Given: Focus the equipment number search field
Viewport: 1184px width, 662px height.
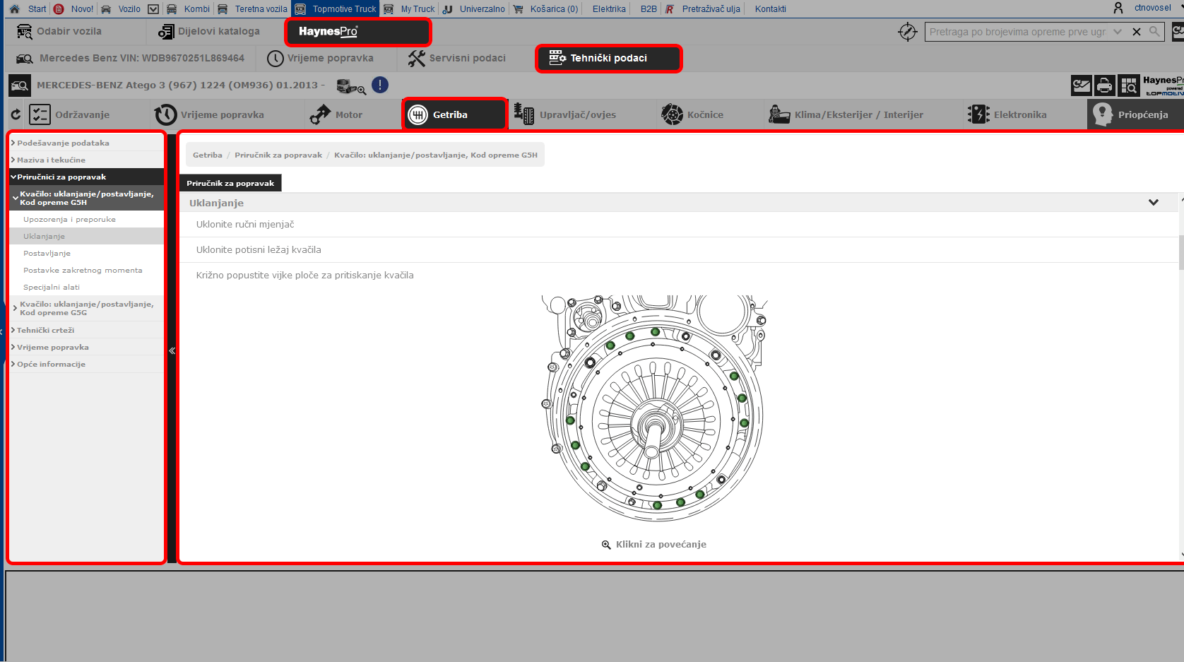Looking at the screenshot, I should tap(1016, 32).
